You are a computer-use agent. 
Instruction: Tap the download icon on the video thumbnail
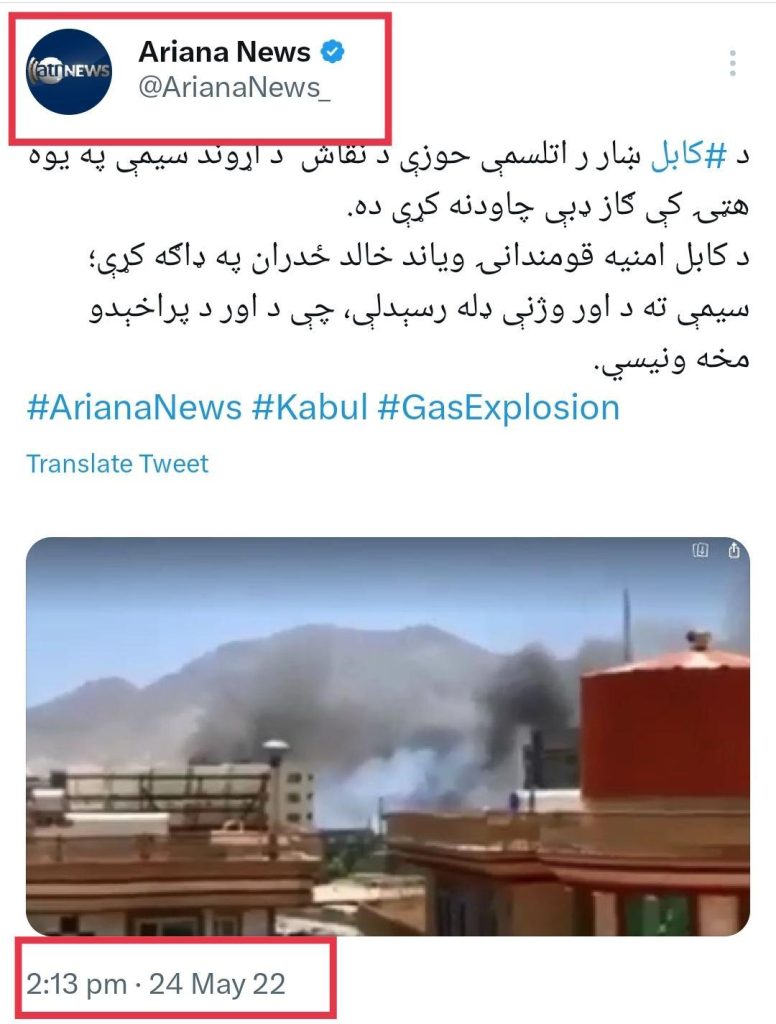[700, 551]
